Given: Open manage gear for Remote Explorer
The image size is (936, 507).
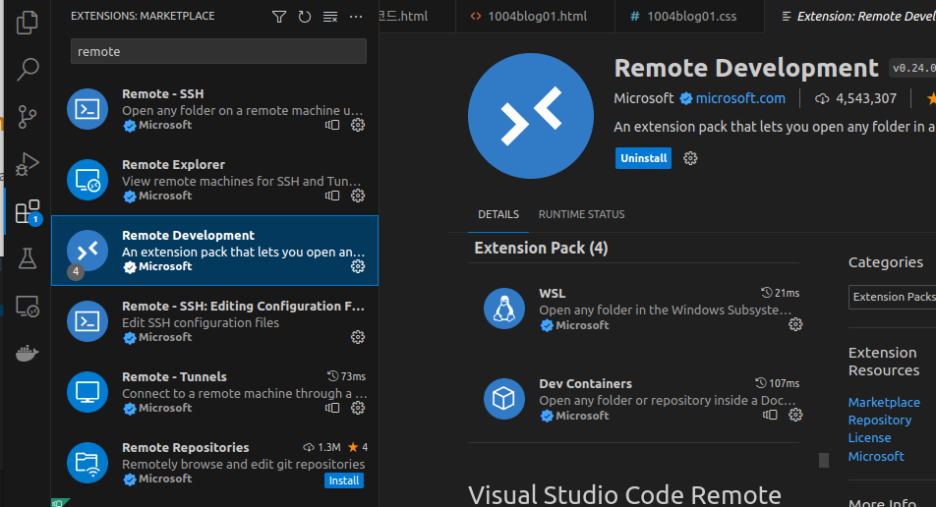Looking at the screenshot, I should [x=358, y=195].
